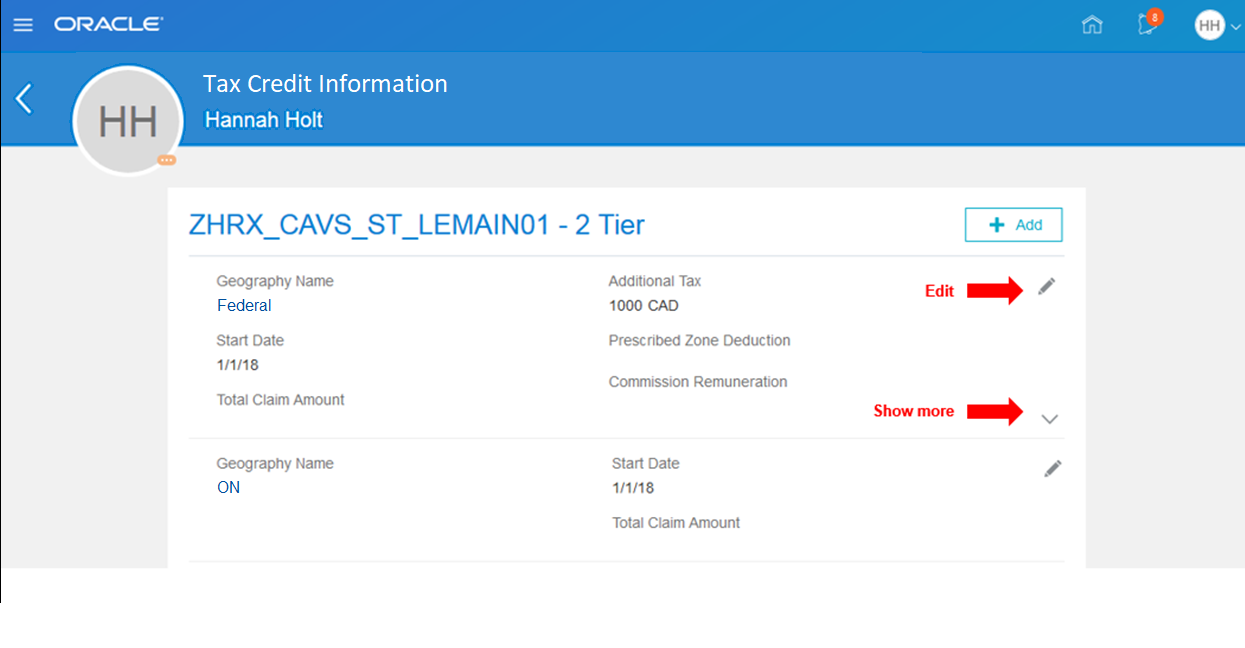Edit the ON tax credit record
1245x648 pixels.
coord(1052,468)
